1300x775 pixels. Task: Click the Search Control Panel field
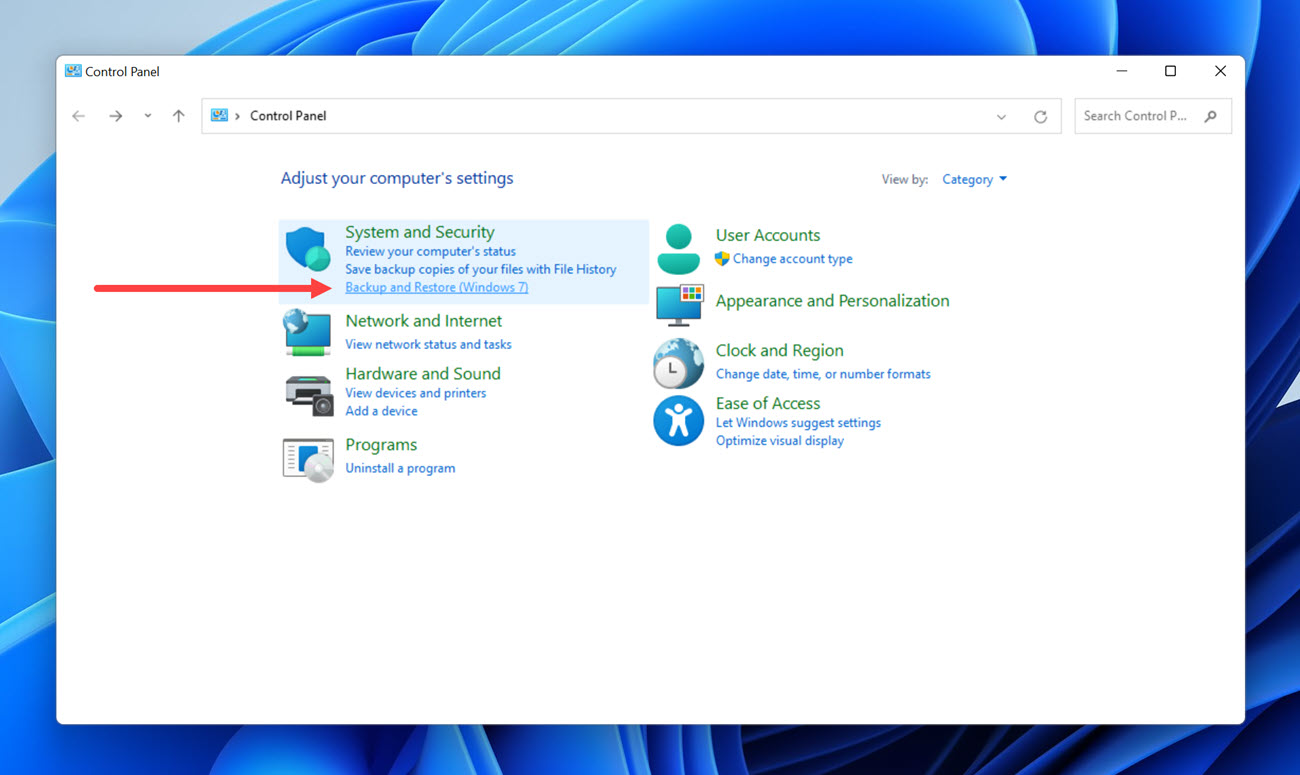coord(1153,116)
